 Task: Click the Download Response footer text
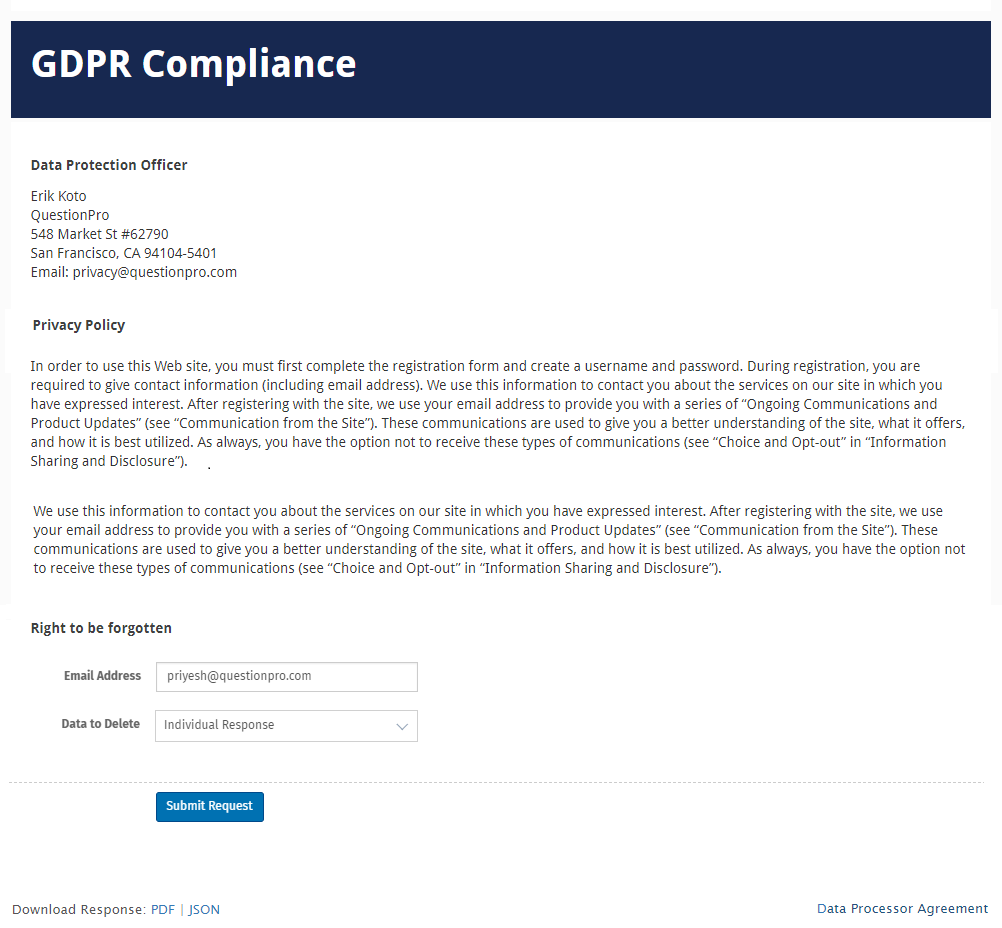pos(74,909)
